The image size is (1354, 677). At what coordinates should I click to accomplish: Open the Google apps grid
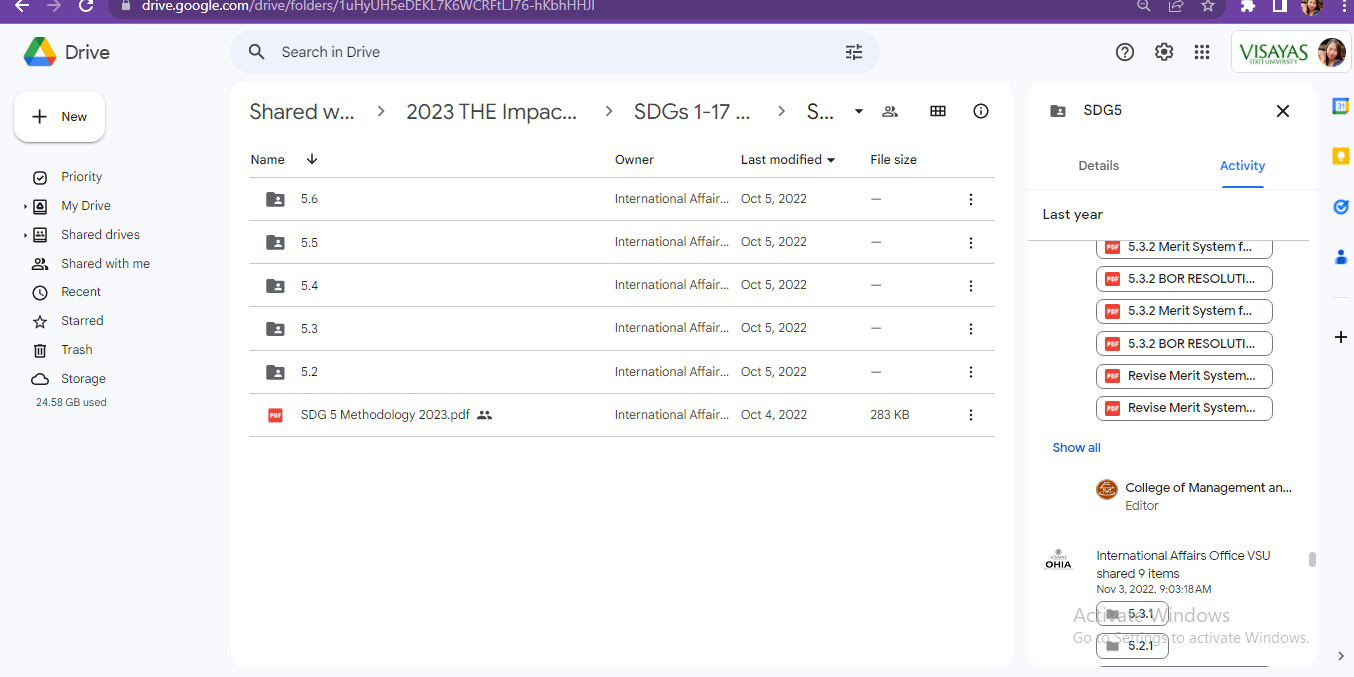(x=1202, y=52)
